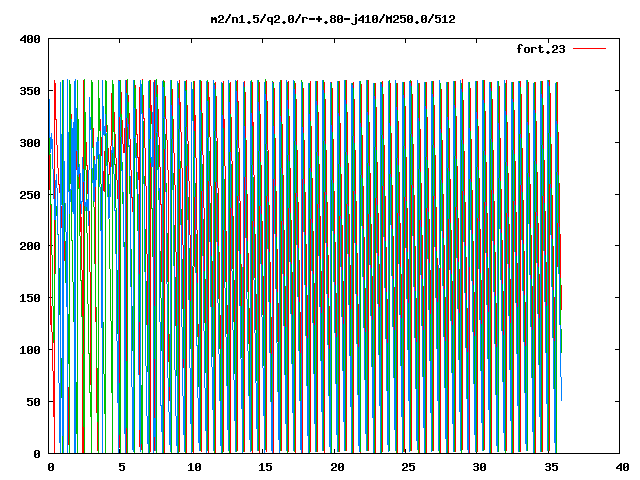Click the x-axis label 10
This screenshot has width=640, height=480.
[194, 467]
